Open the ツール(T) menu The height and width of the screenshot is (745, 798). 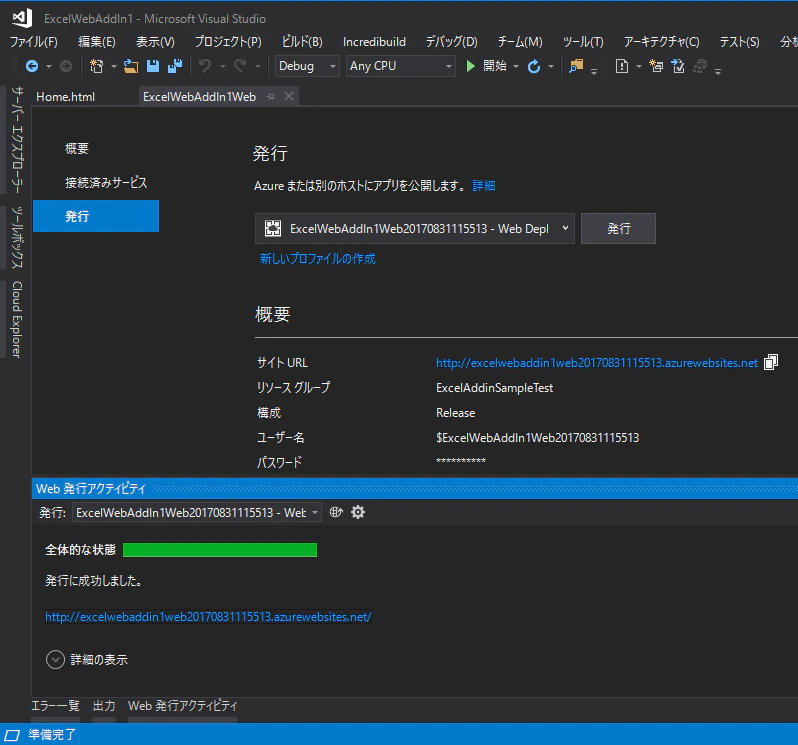(583, 42)
